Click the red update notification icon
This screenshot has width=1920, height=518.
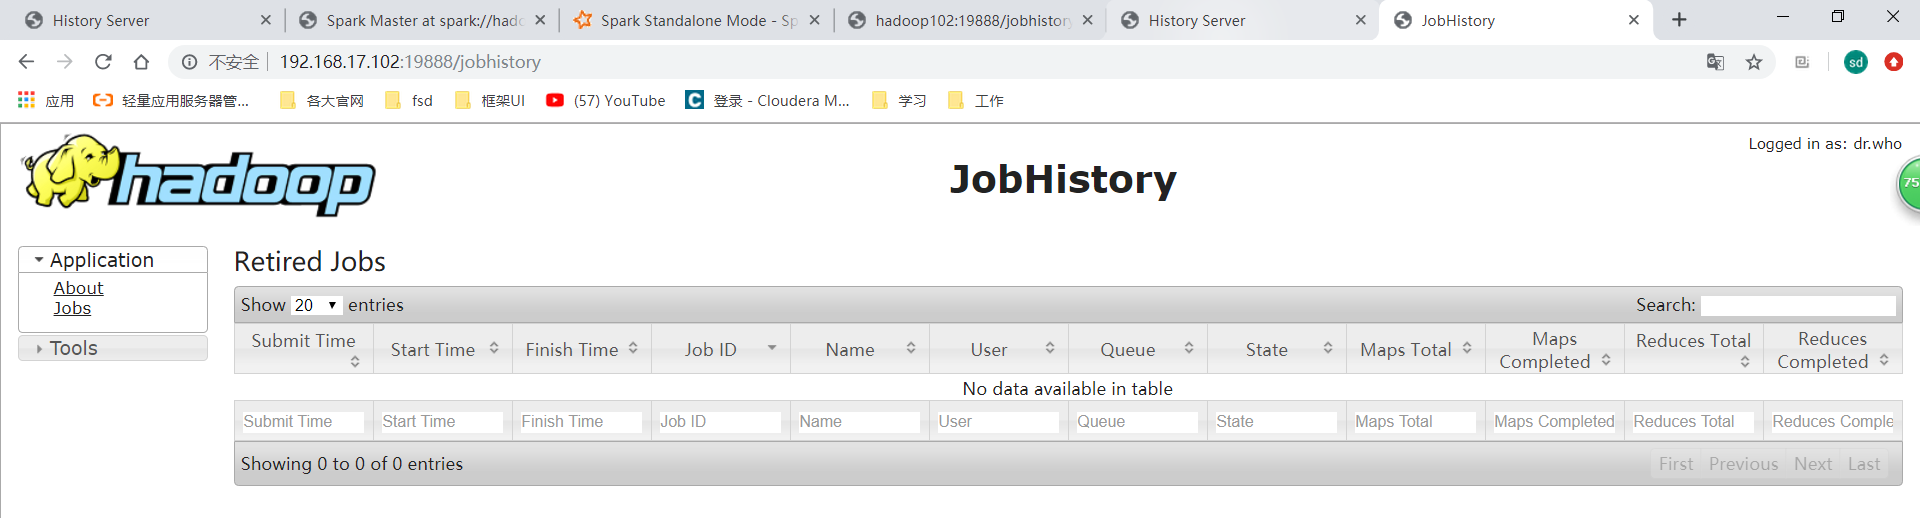1894,62
